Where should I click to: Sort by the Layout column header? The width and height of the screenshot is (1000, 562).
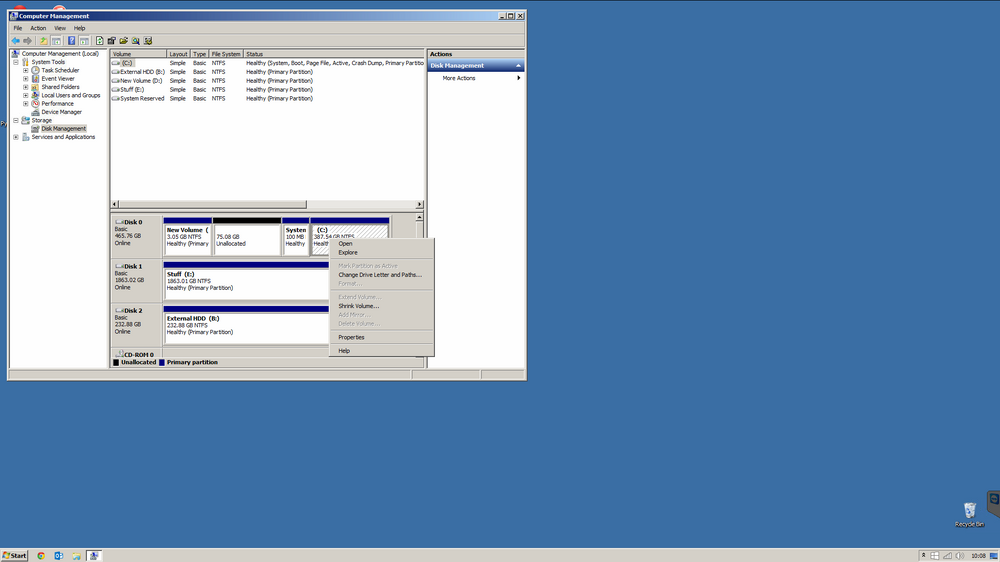[179, 54]
